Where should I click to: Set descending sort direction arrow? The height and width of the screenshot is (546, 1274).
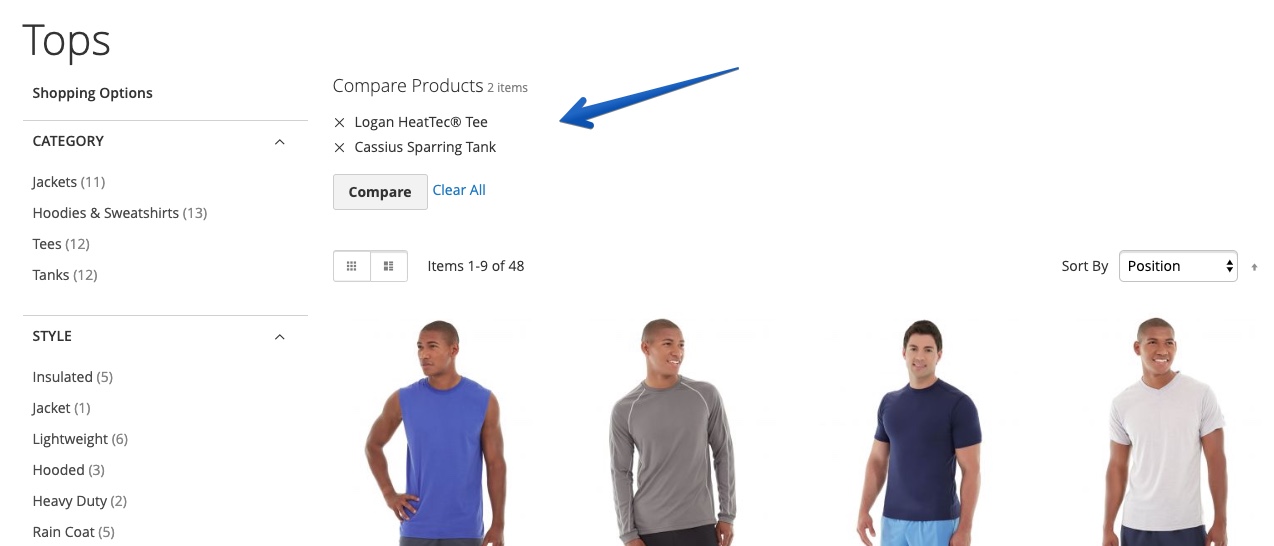coord(1254,267)
